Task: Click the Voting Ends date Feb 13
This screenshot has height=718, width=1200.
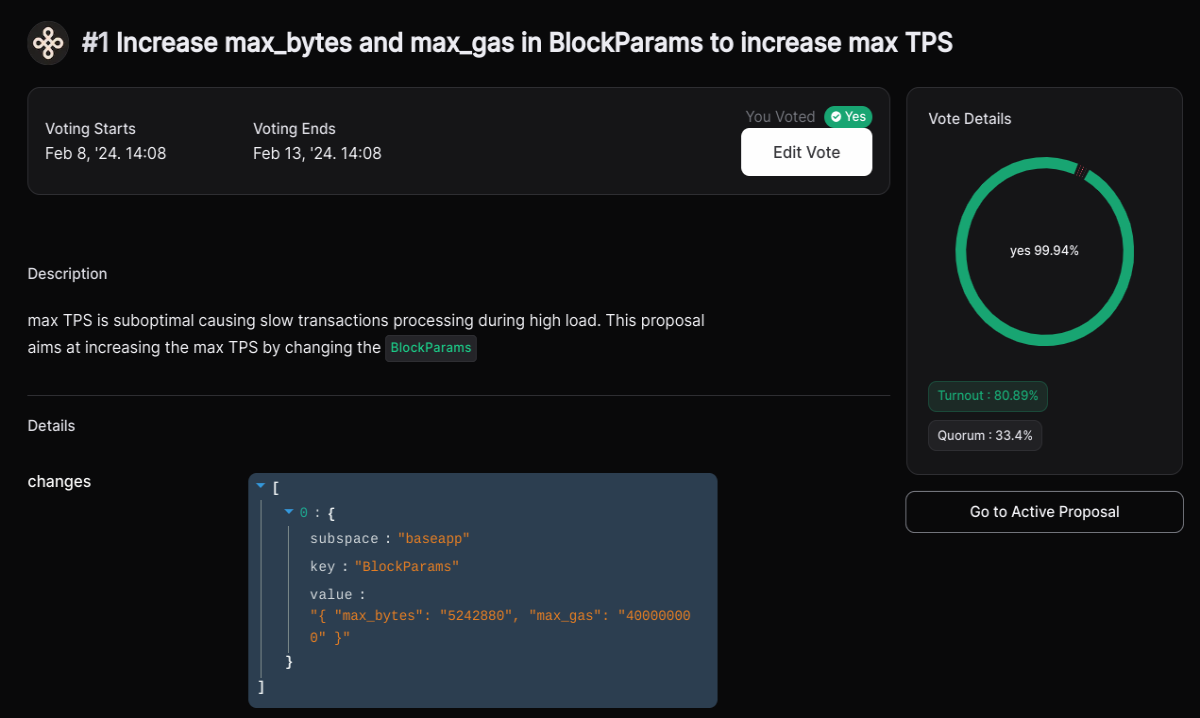Action: (317, 154)
